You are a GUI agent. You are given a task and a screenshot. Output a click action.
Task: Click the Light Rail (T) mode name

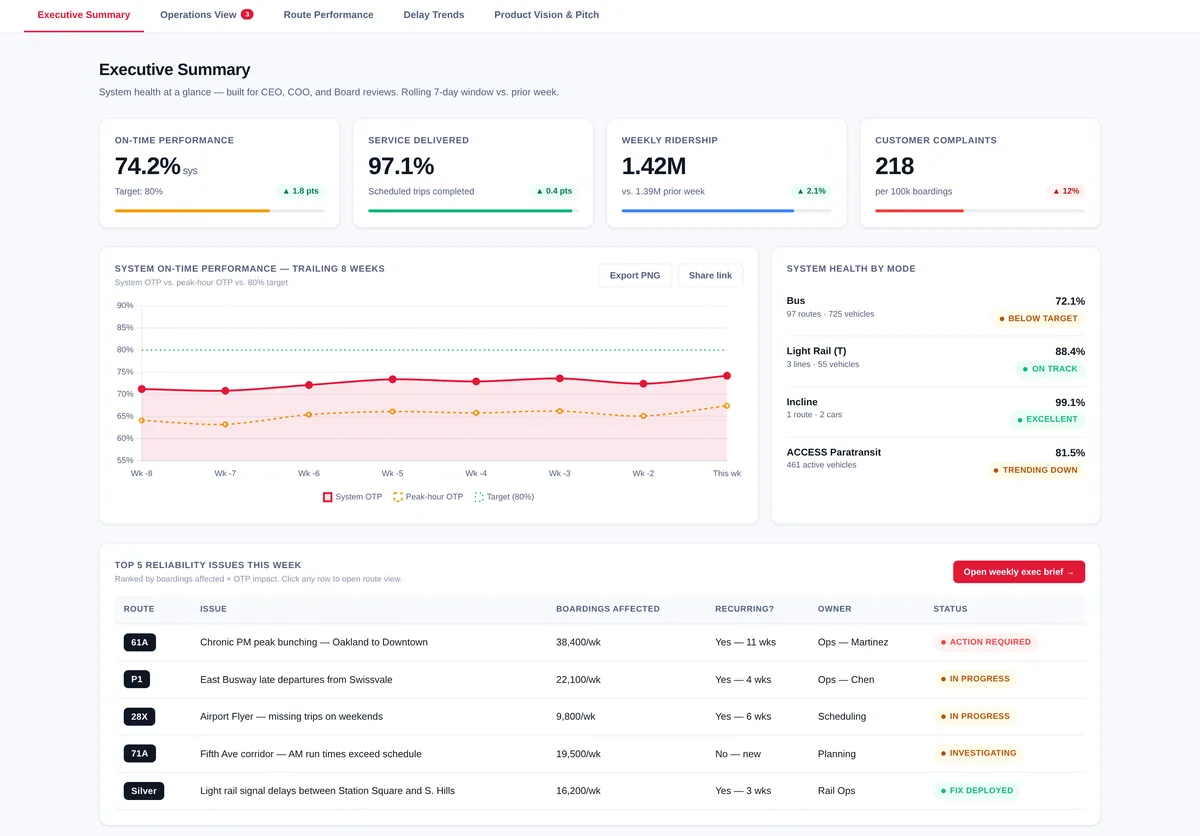tap(816, 351)
